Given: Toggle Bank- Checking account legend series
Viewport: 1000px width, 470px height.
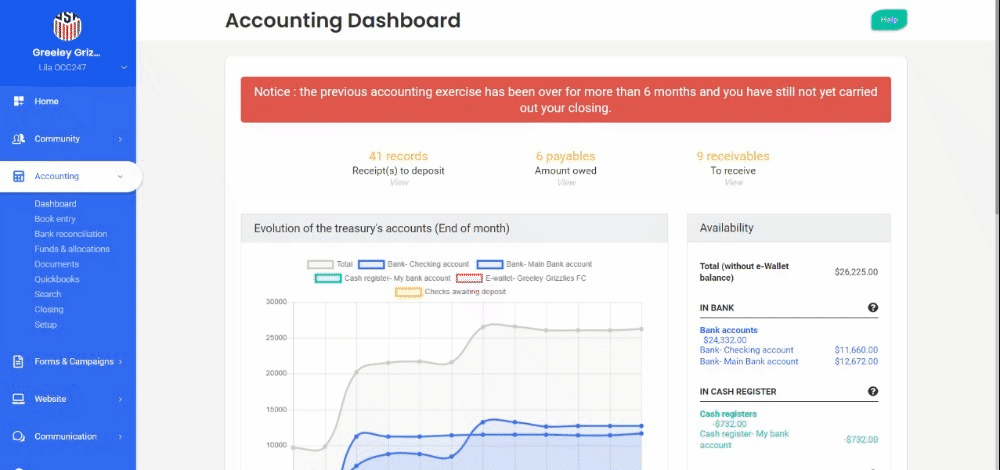Looking at the screenshot, I should (371, 264).
